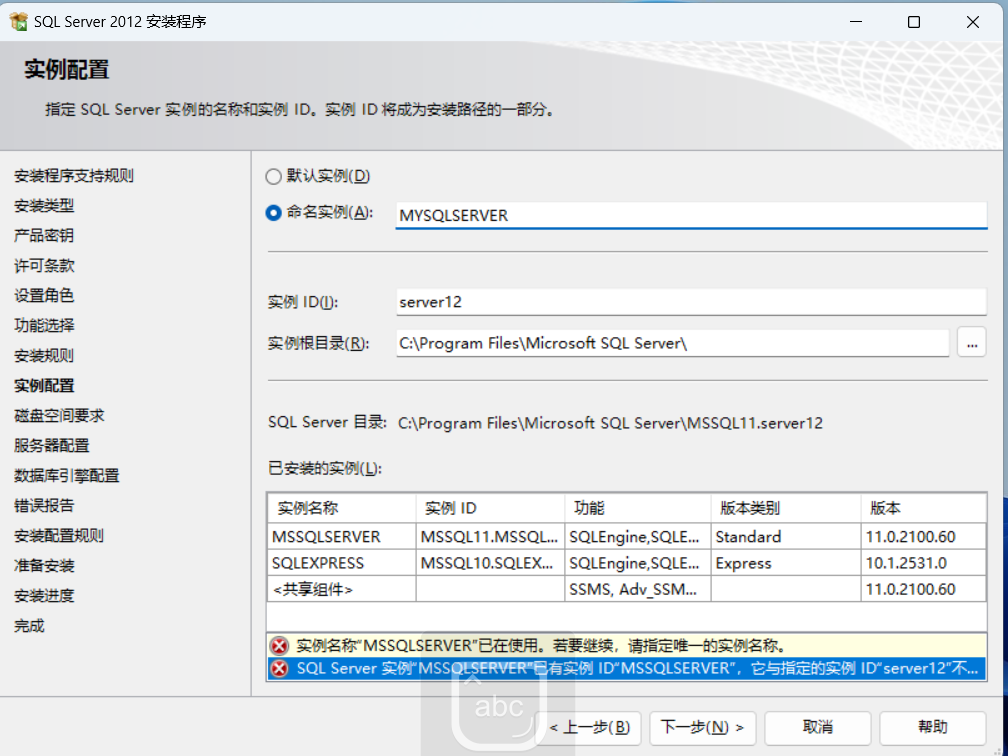The width and height of the screenshot is (1008, 756).
Task: Click 安装程序支持规则 step in sidebar
Action: [x=74, y=176]
